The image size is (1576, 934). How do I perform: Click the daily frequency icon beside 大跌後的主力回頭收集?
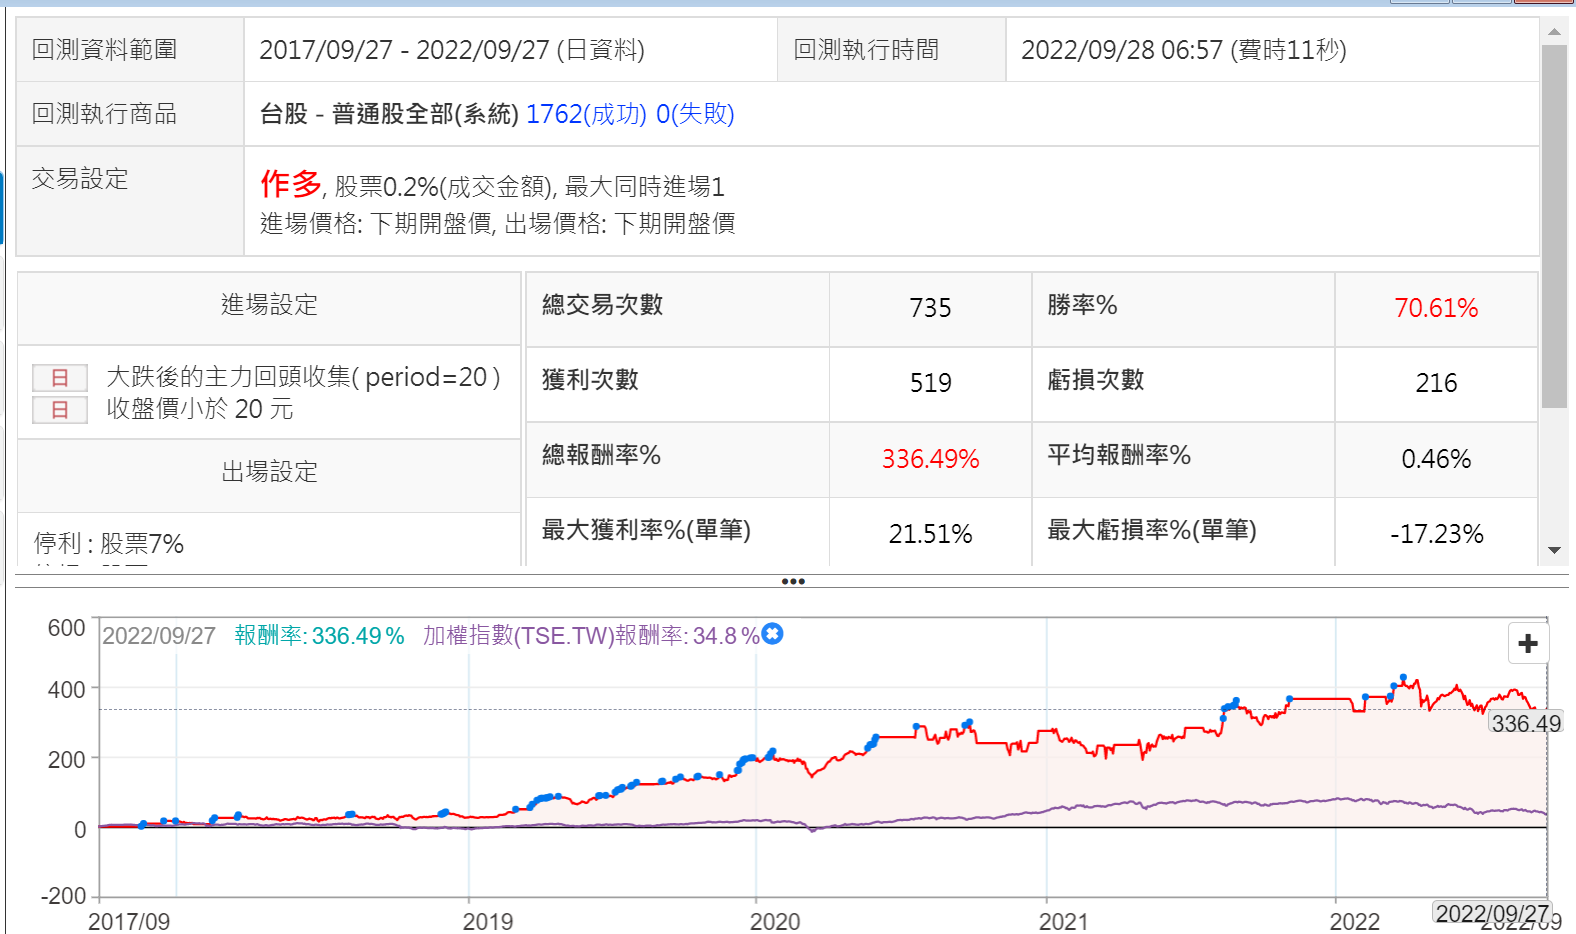click(60, 377)
